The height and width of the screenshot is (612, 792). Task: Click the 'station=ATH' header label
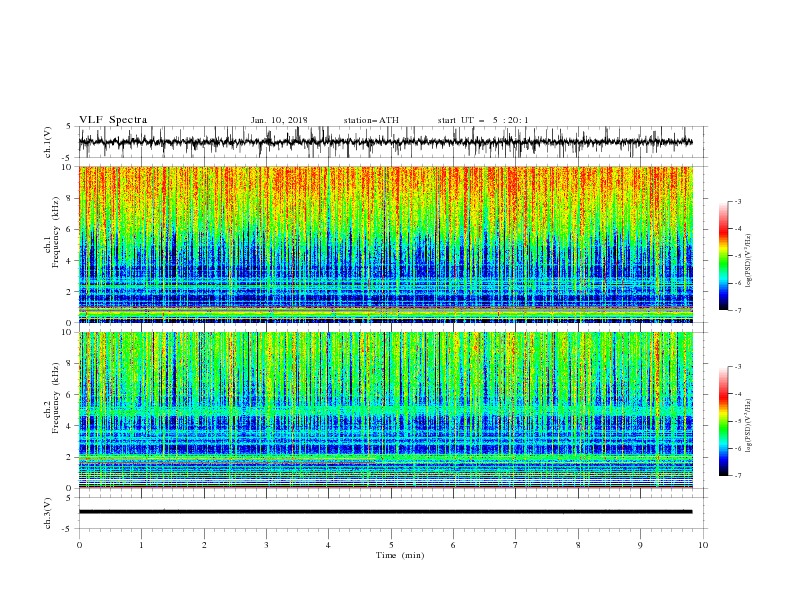(x=371, y=120)
